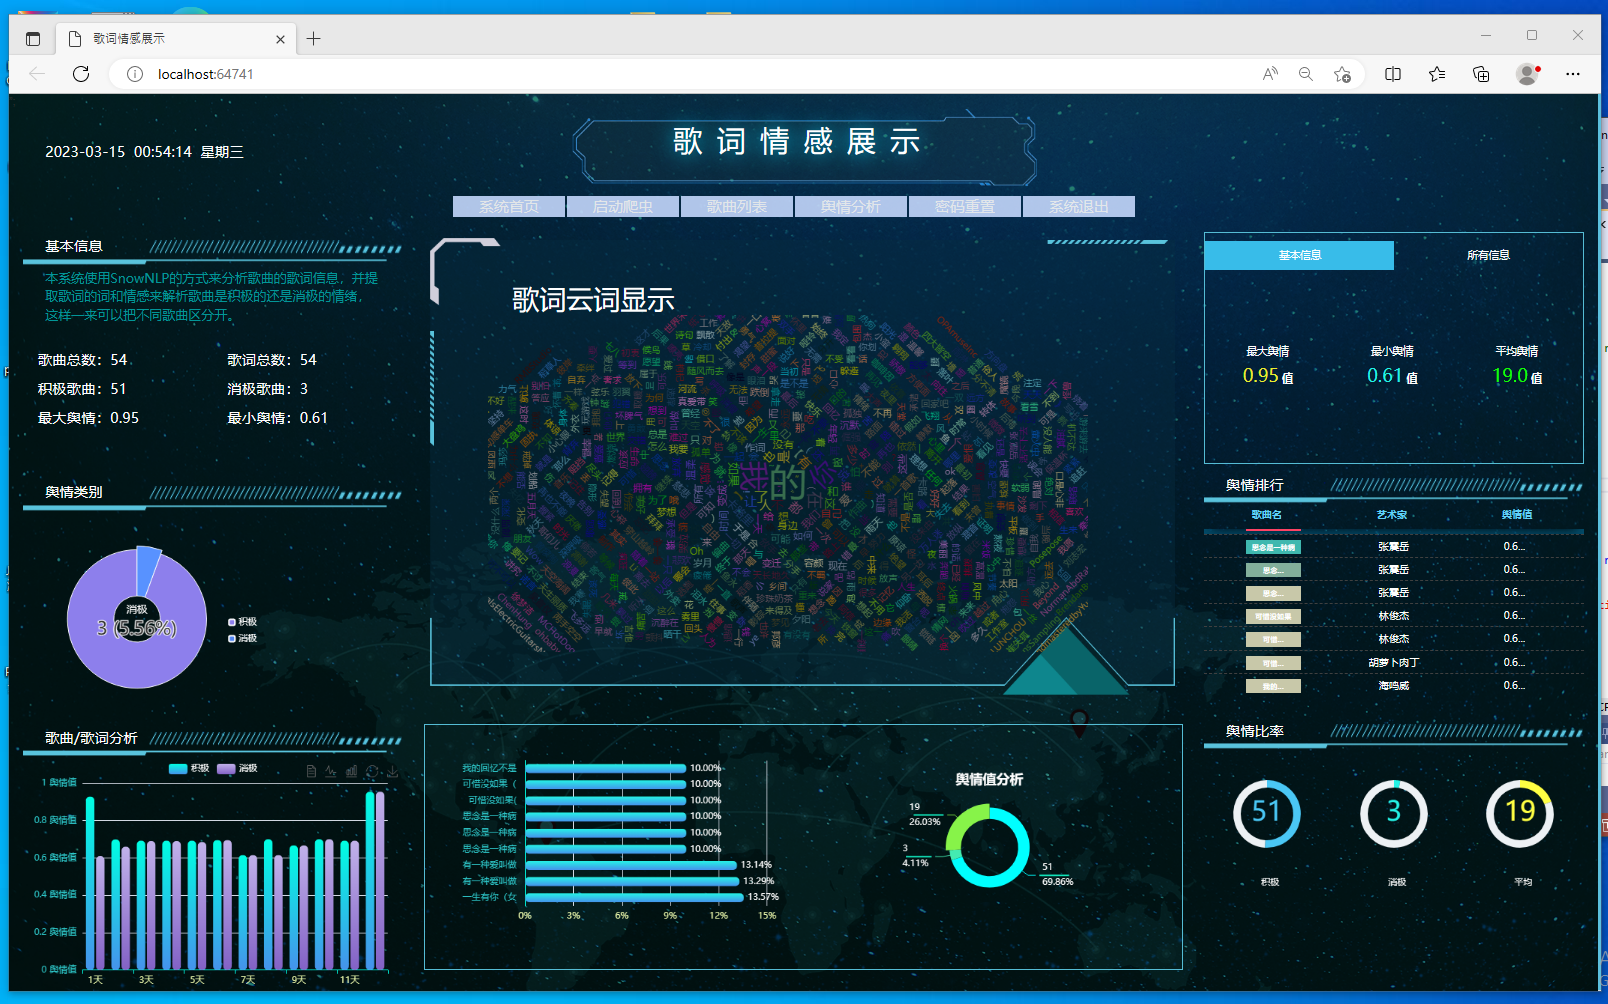Open 启动爬虫 navigation item
1608x1004 pixels.
click(x=623, y=207)
